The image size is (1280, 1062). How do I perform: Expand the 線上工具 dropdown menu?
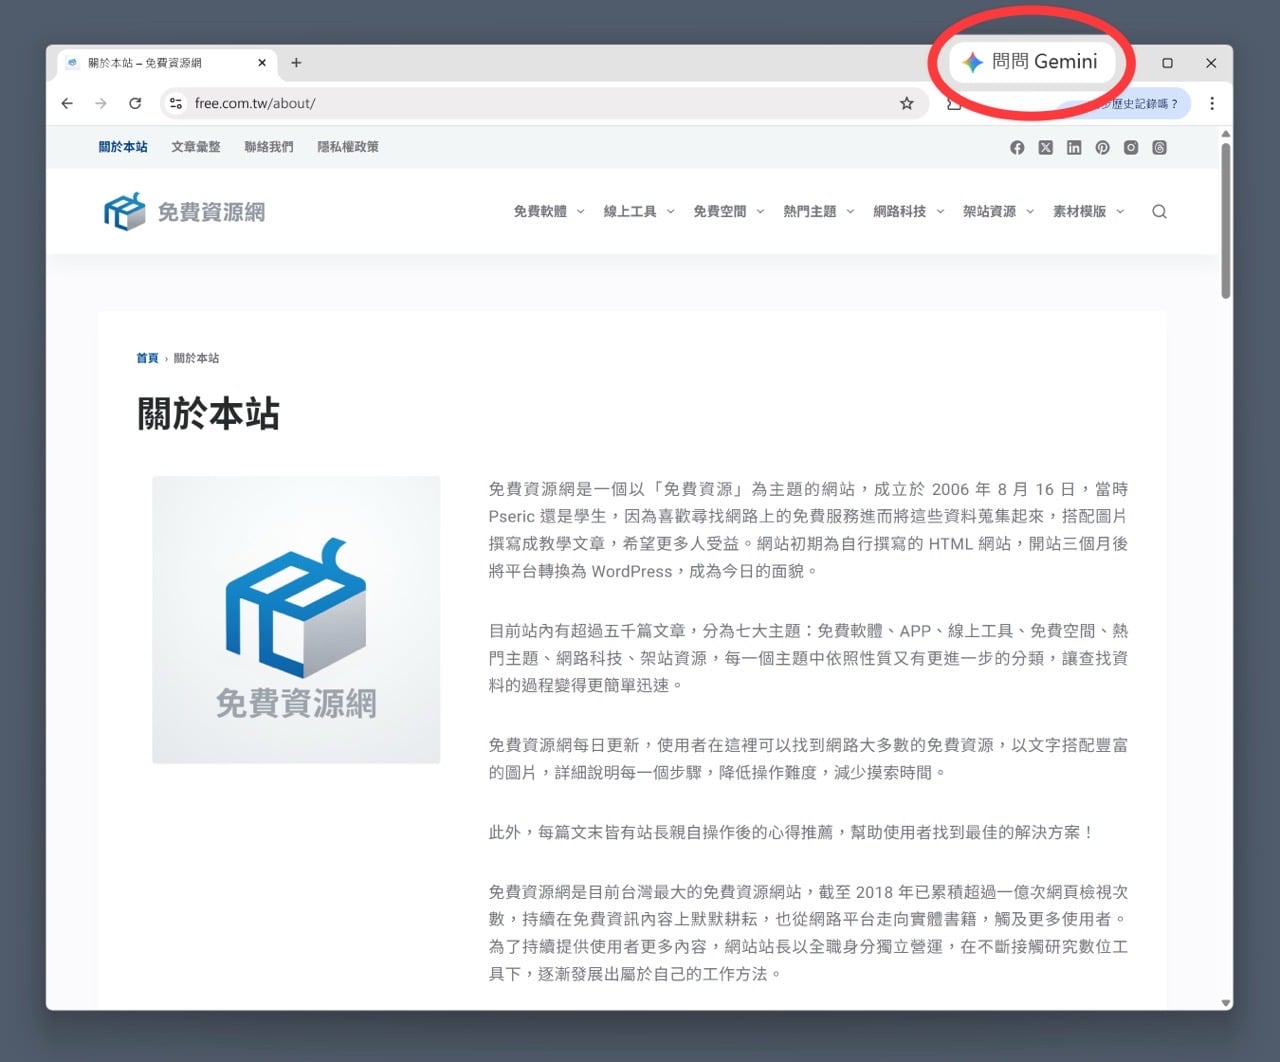click(x=638, y=212)
